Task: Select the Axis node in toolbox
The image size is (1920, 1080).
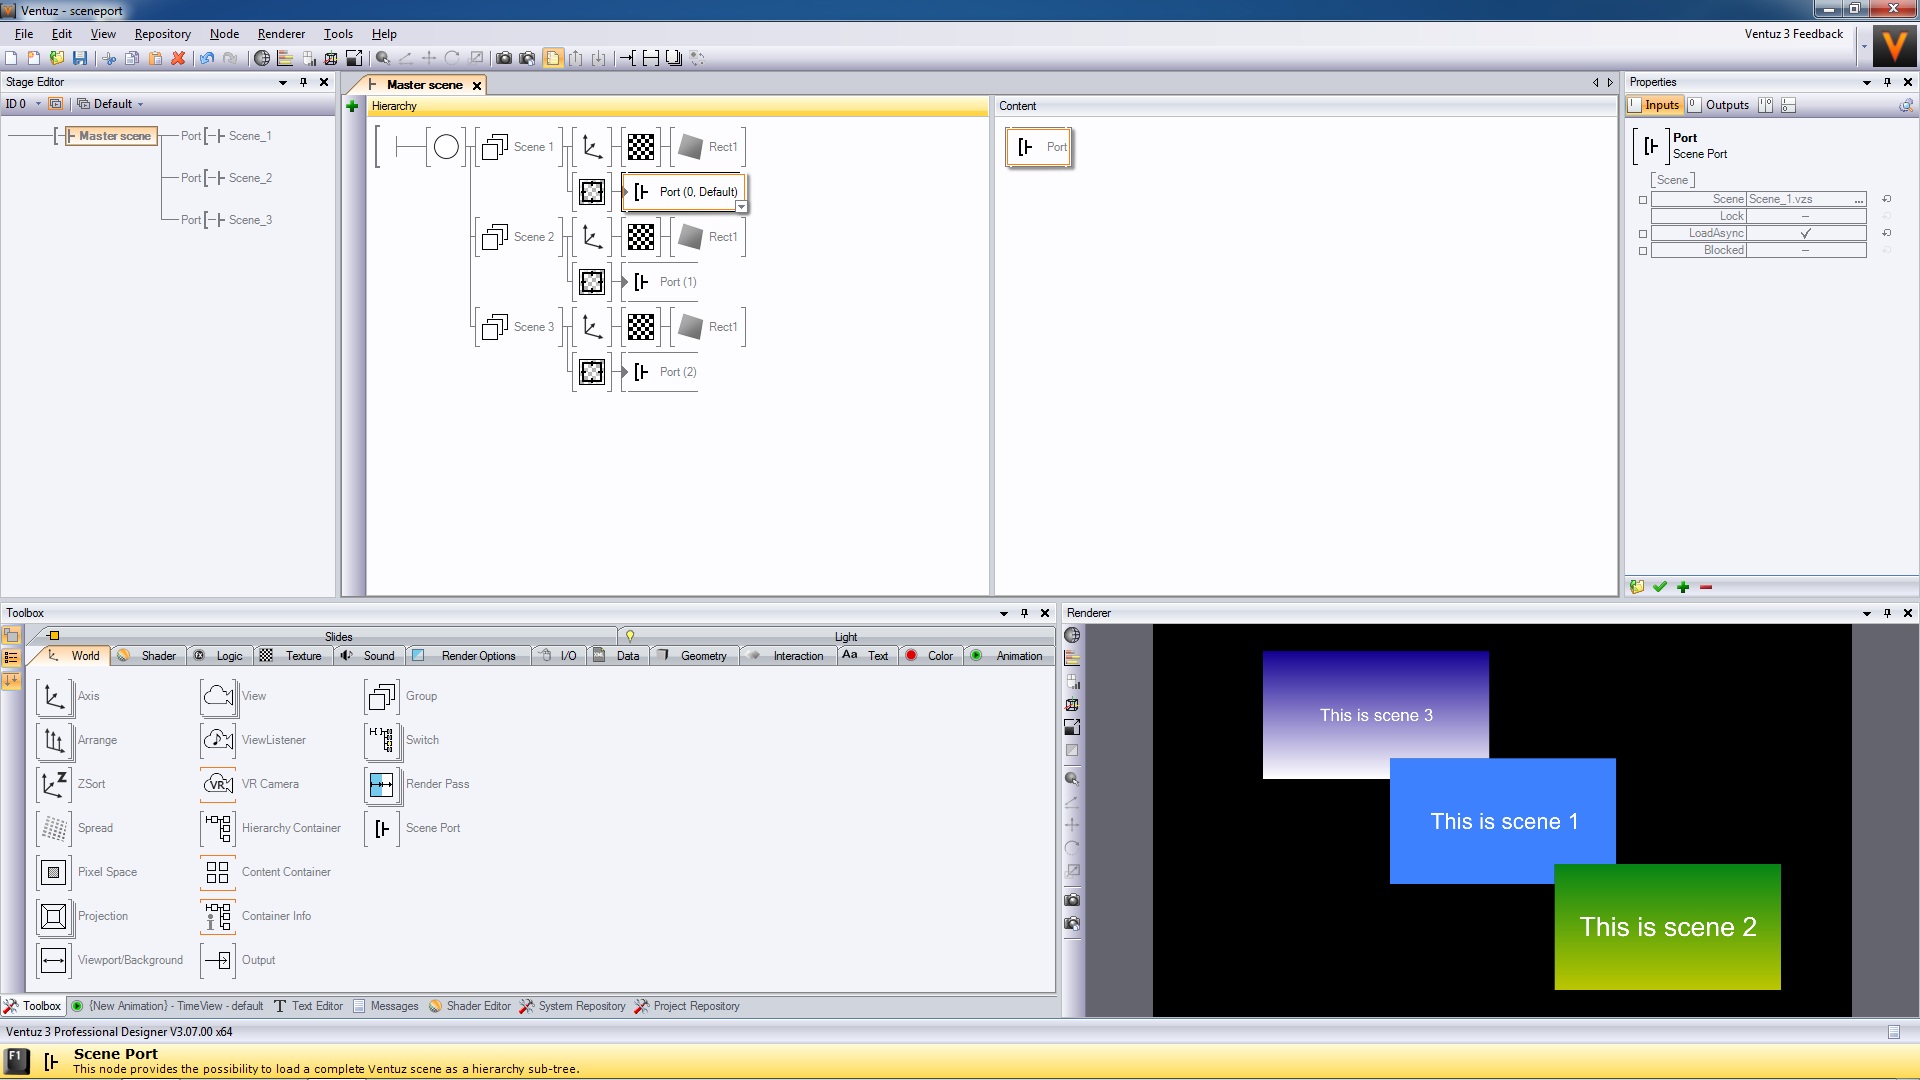Action: (54, 696)
